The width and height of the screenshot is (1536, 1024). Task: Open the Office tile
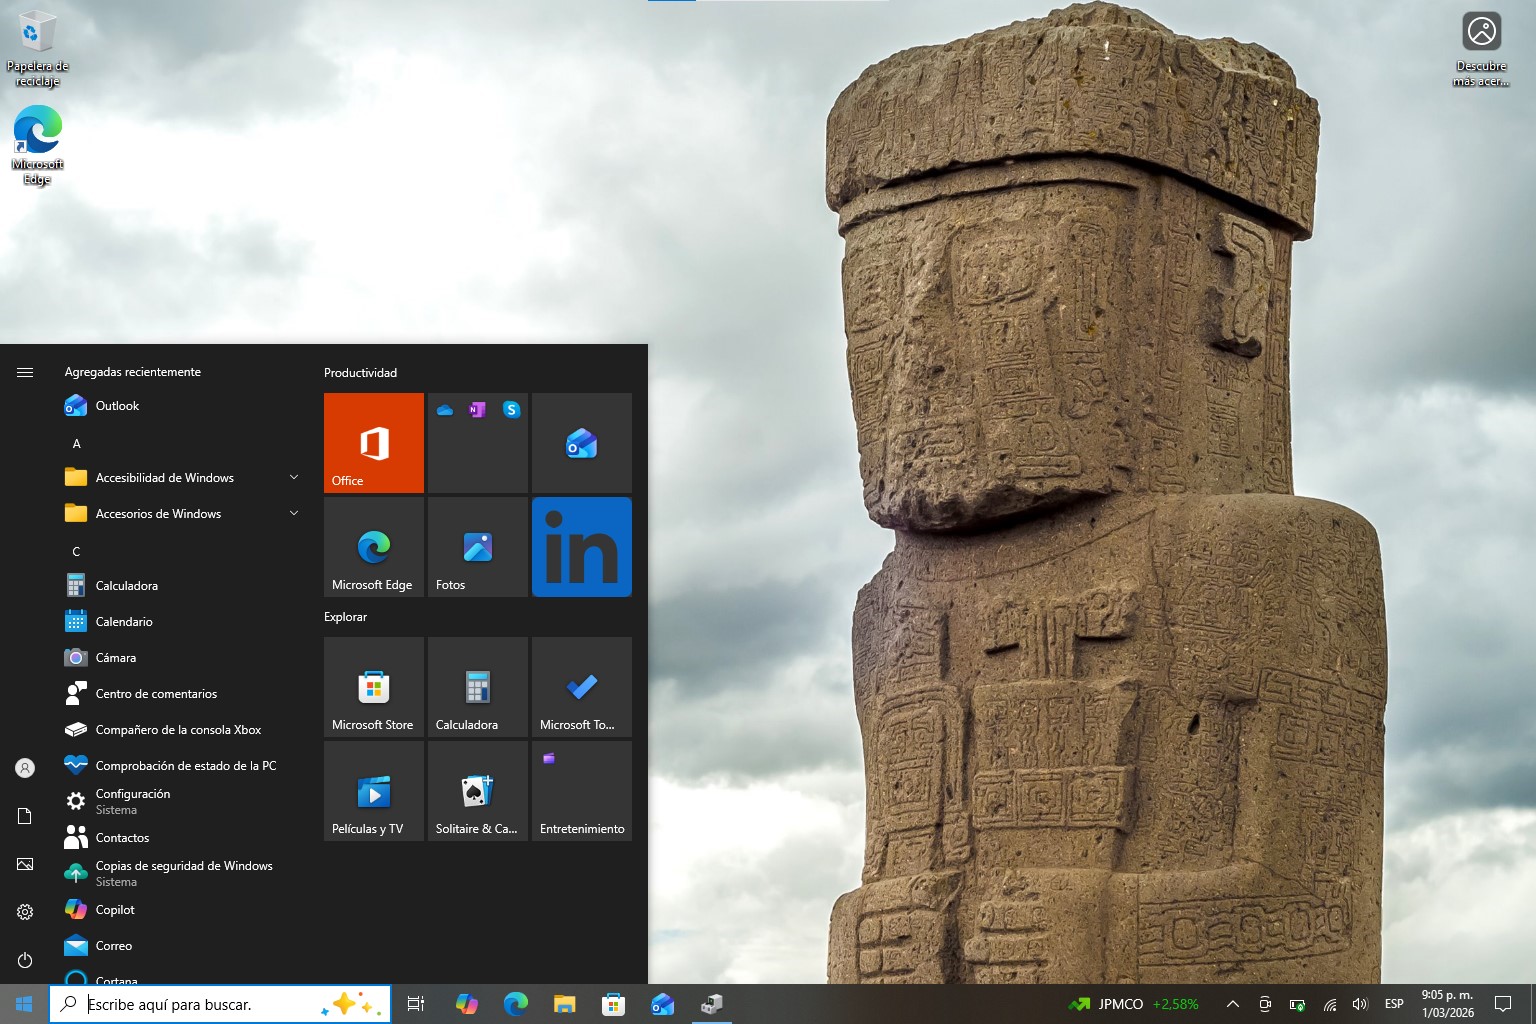(373, 442)
